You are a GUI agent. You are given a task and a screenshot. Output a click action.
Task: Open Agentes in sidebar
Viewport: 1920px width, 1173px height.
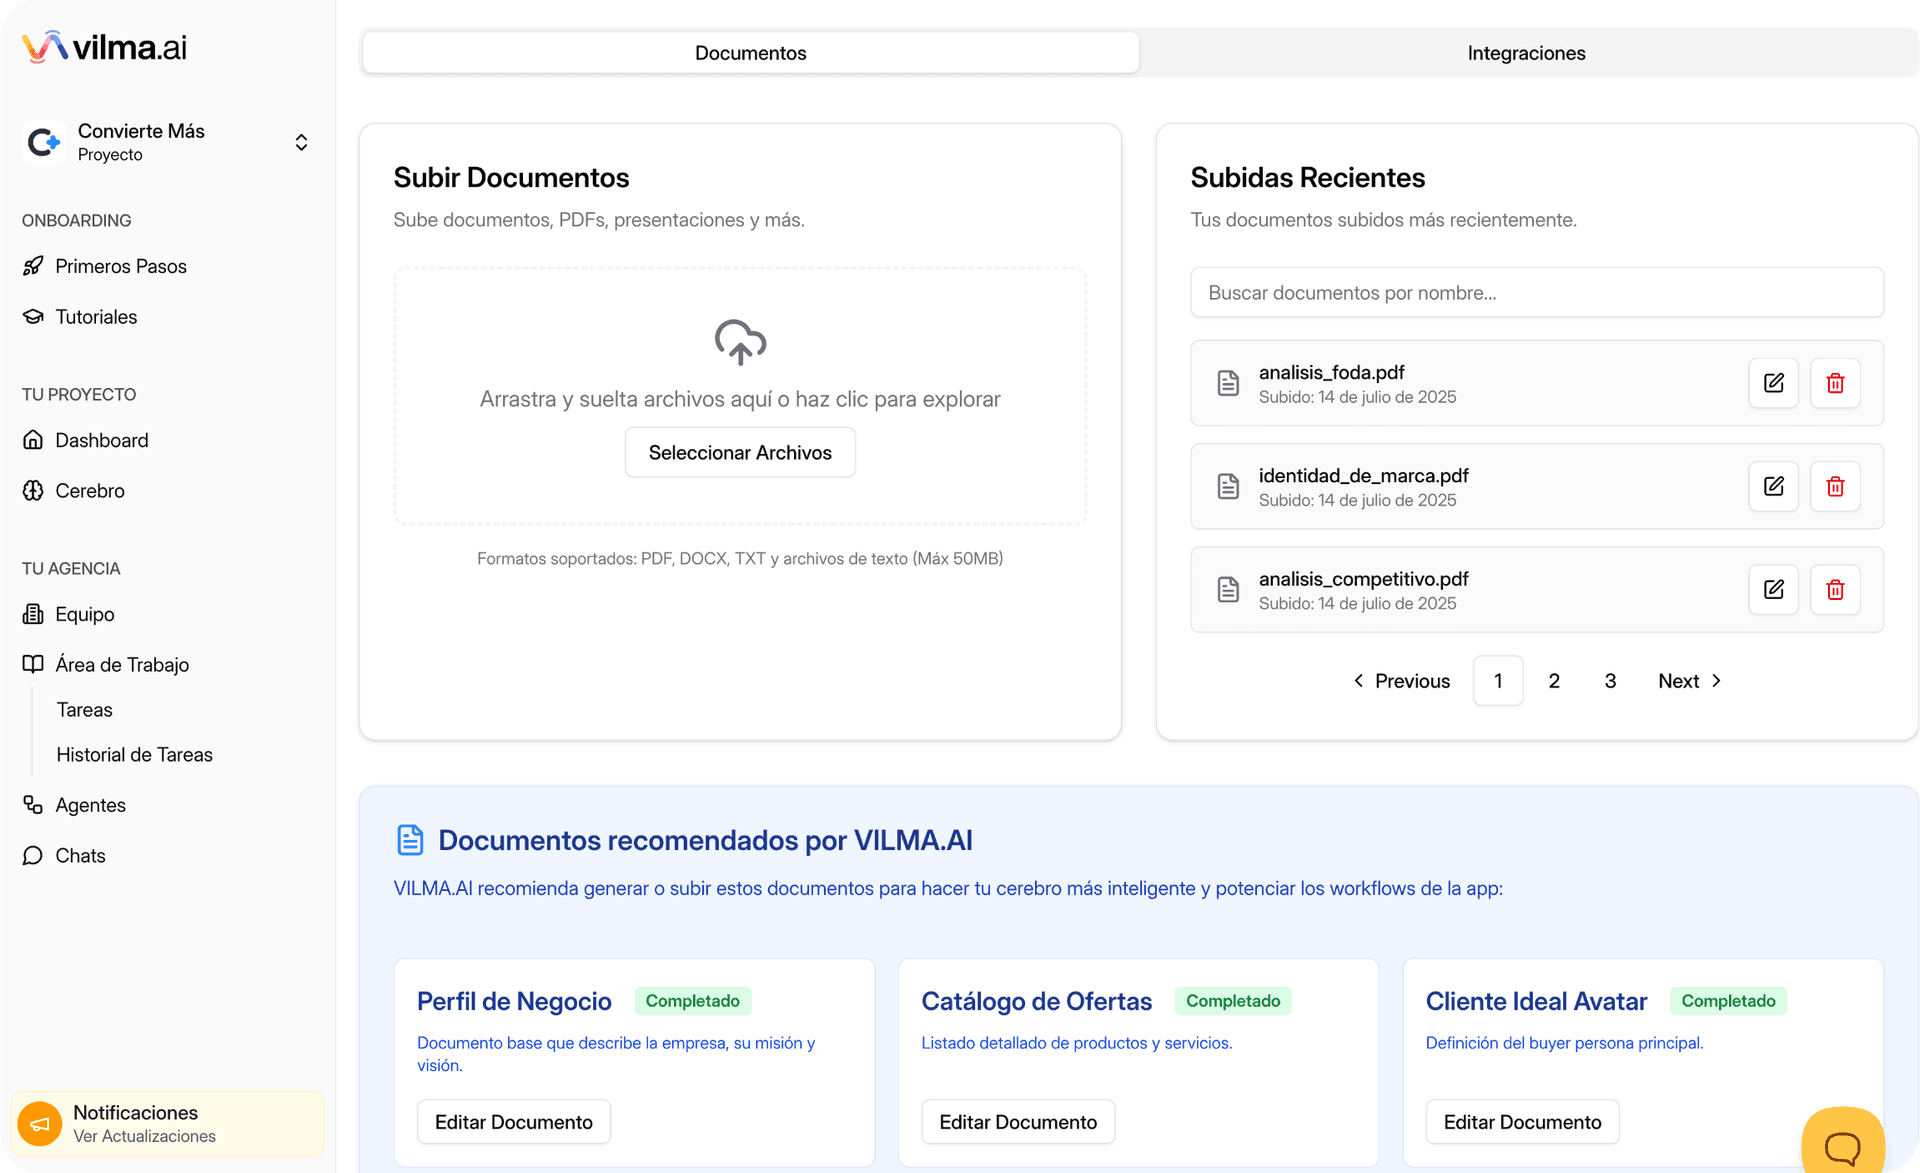tap(90, 805)
